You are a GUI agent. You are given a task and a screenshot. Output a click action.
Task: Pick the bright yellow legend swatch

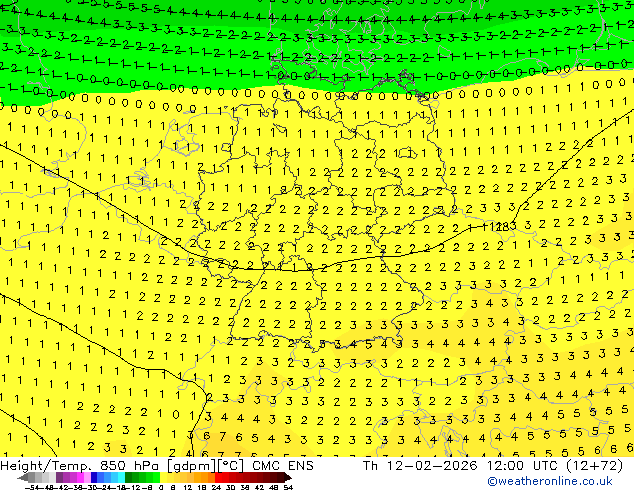tap(163, 477)
